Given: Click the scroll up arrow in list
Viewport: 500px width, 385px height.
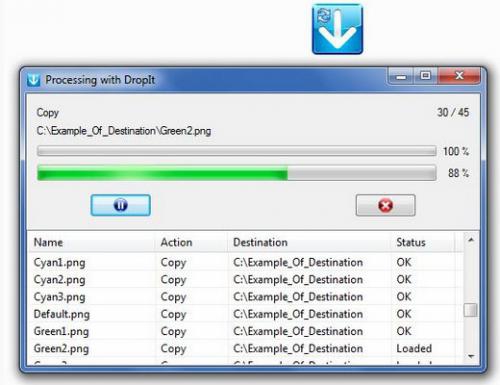Looking at the screenshot, I should (x=471, y=240).
